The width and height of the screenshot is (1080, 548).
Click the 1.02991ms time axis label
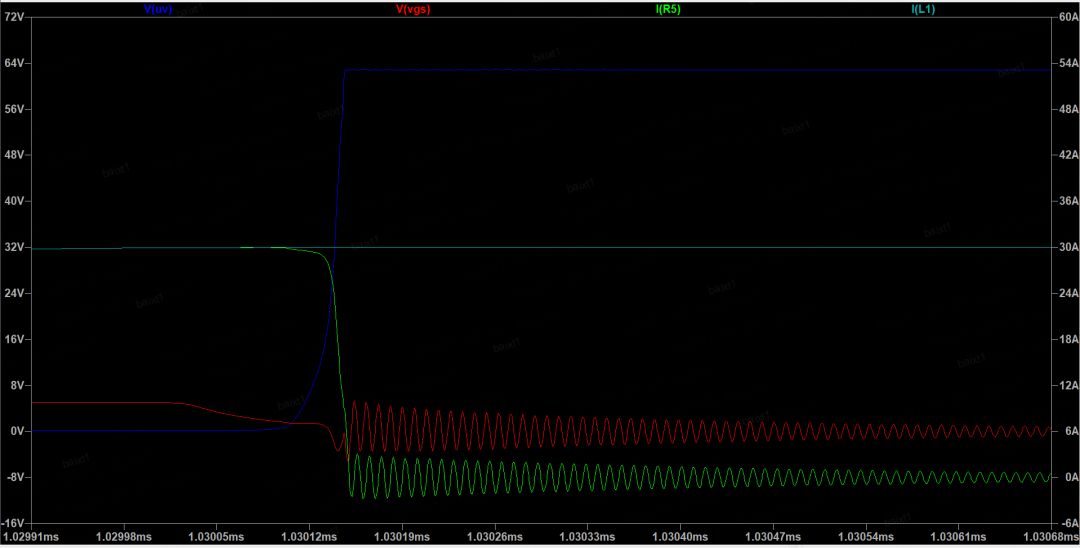coord(30,536)
